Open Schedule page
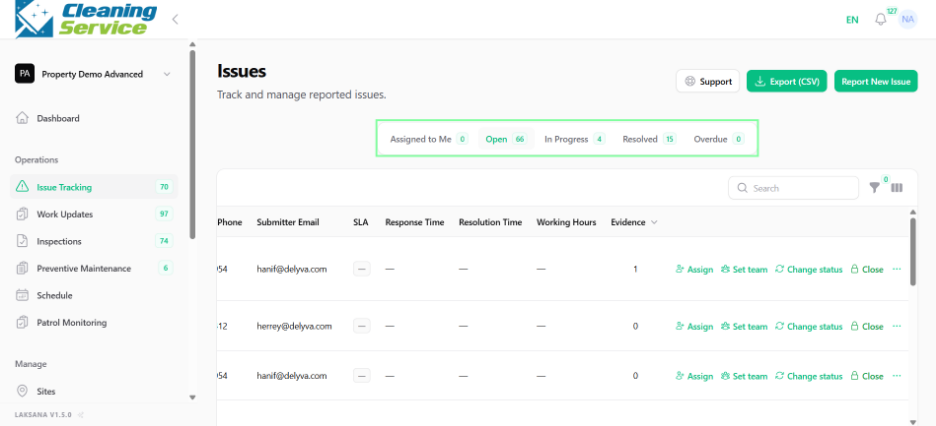The height and width of the screenshot is (426, 936). pyautogui.click(x=54, y=295)
